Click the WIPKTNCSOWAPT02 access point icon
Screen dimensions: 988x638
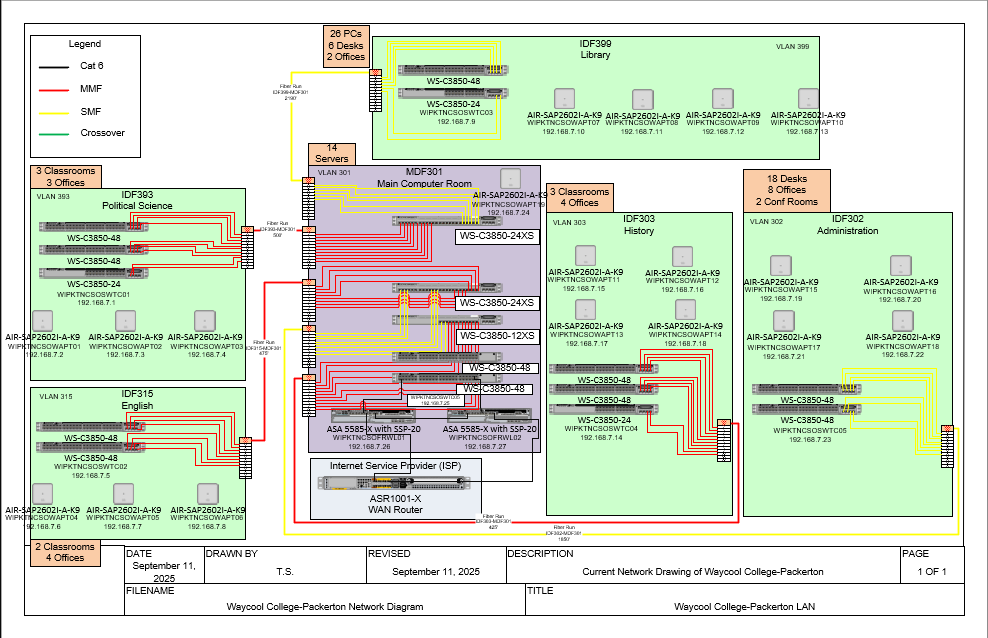[x=125, y=321]
